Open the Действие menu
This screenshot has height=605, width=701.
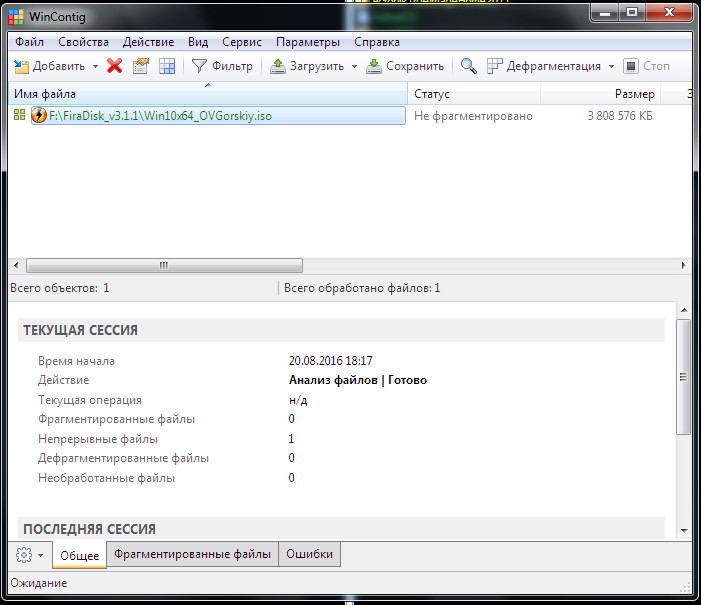[148, 42]
